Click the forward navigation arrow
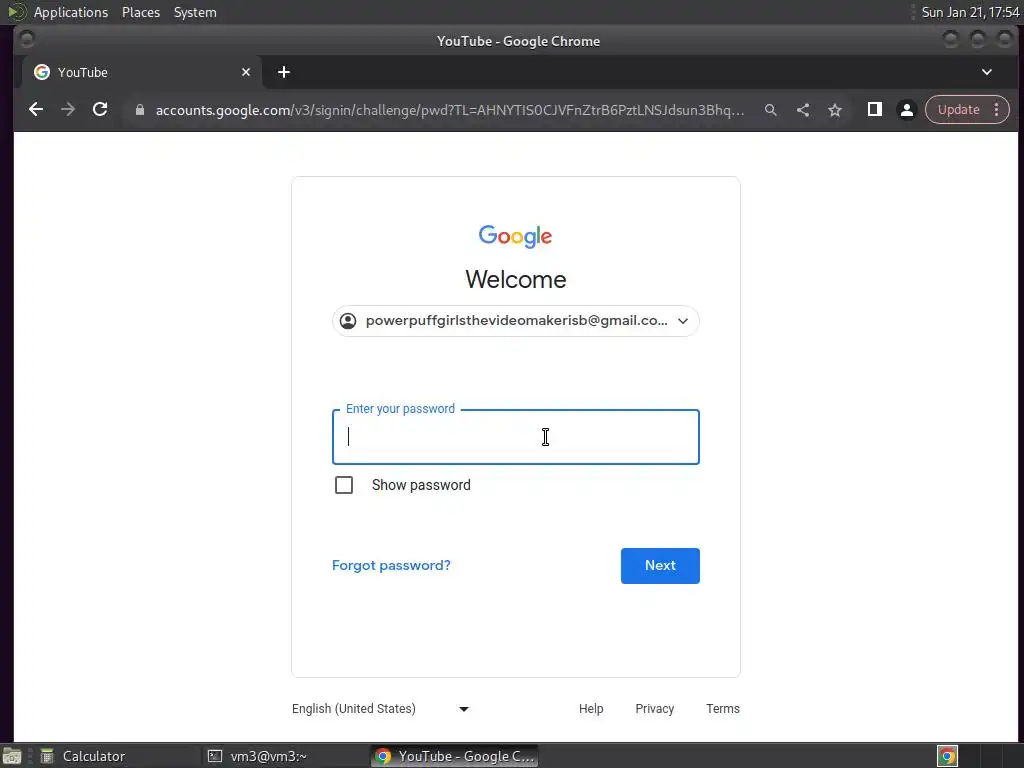Viewport: 1024px width, 768px height. coord(68,110)
